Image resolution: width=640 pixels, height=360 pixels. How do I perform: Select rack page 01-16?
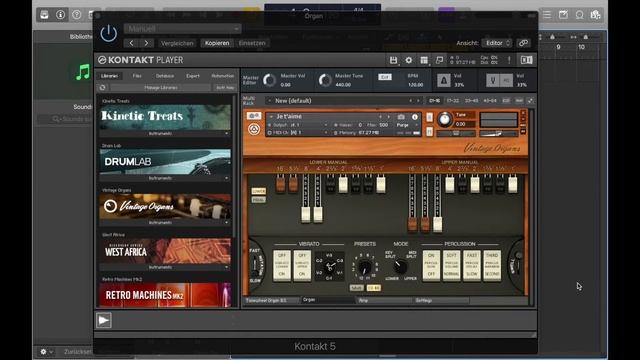point(434,100)
